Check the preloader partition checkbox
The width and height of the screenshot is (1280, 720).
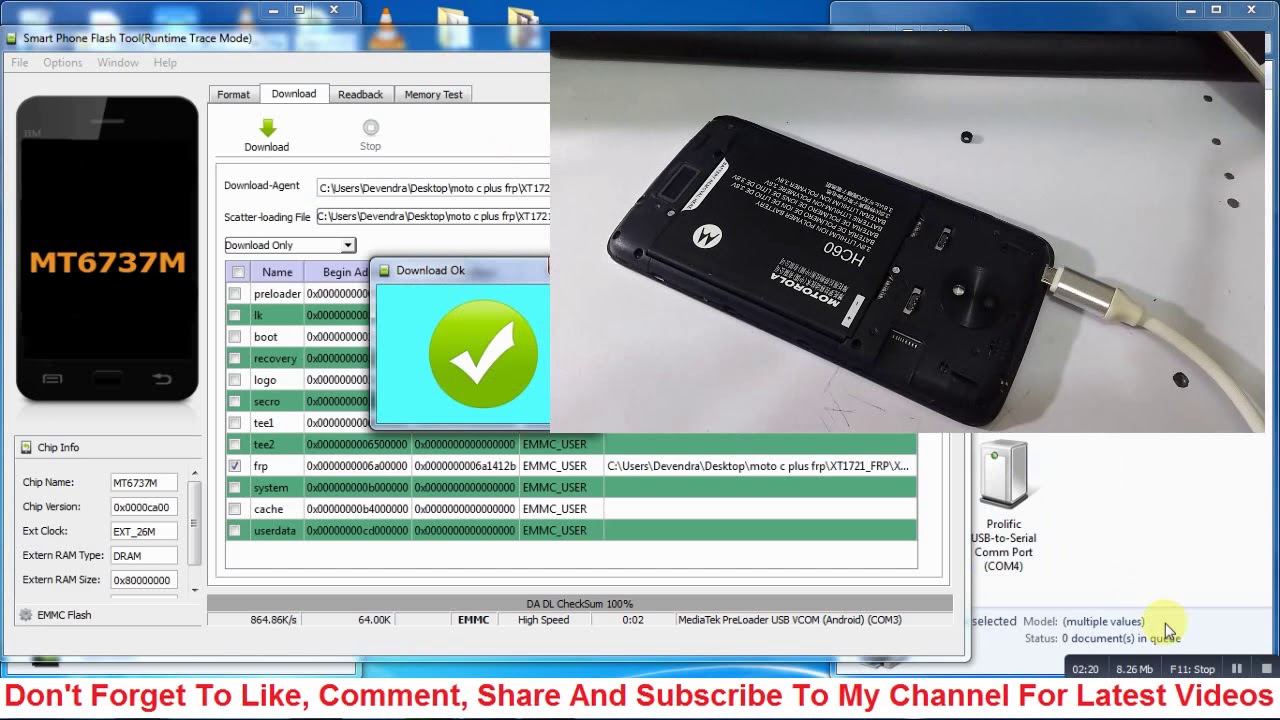pyautogui.click(x=235, y=294)
